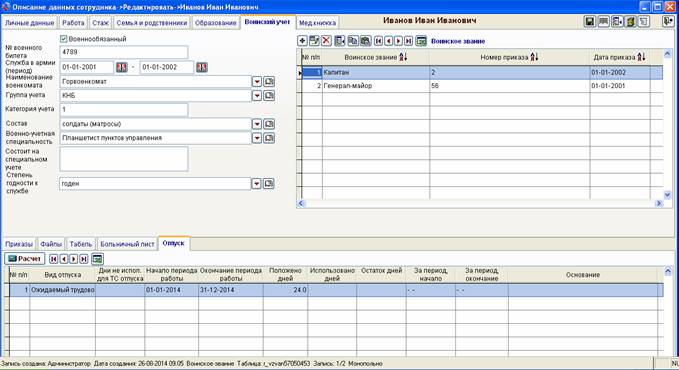Viewport: 679px width, 370px height.
Task: Open the Образование tab
Action: (x=216, y=23)
